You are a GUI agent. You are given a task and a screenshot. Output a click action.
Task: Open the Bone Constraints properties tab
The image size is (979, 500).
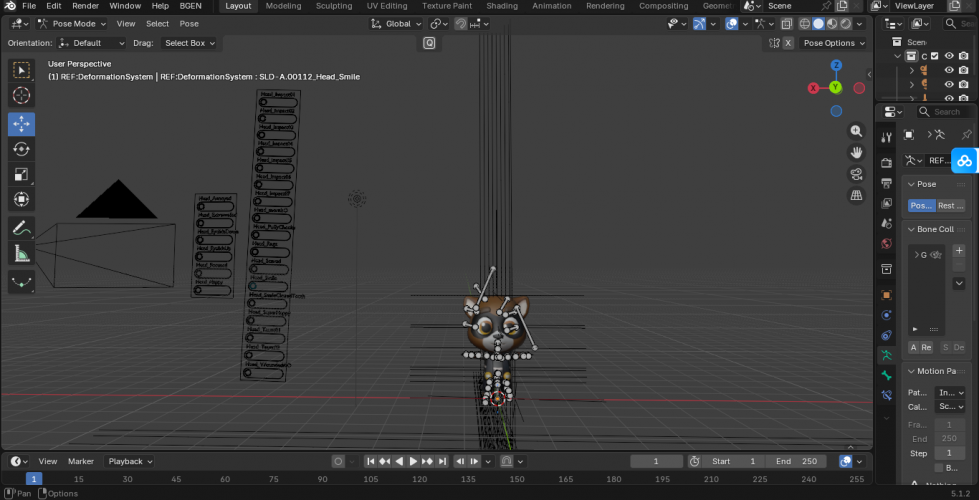(x=886, y=395)
